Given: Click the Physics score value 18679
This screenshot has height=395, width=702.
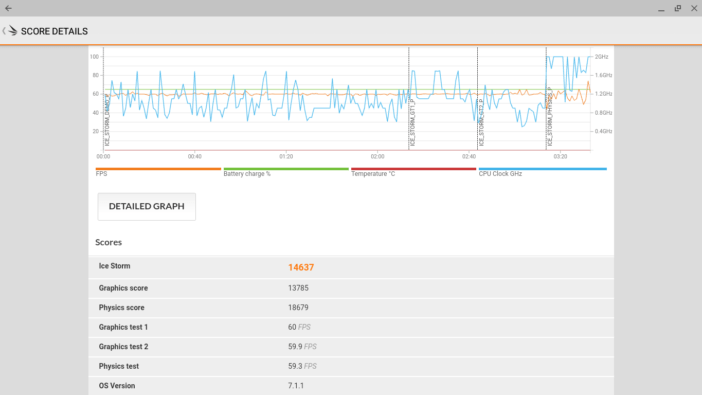Looking at the screenshot, I should pyautogui.click(x=298, y=308).
